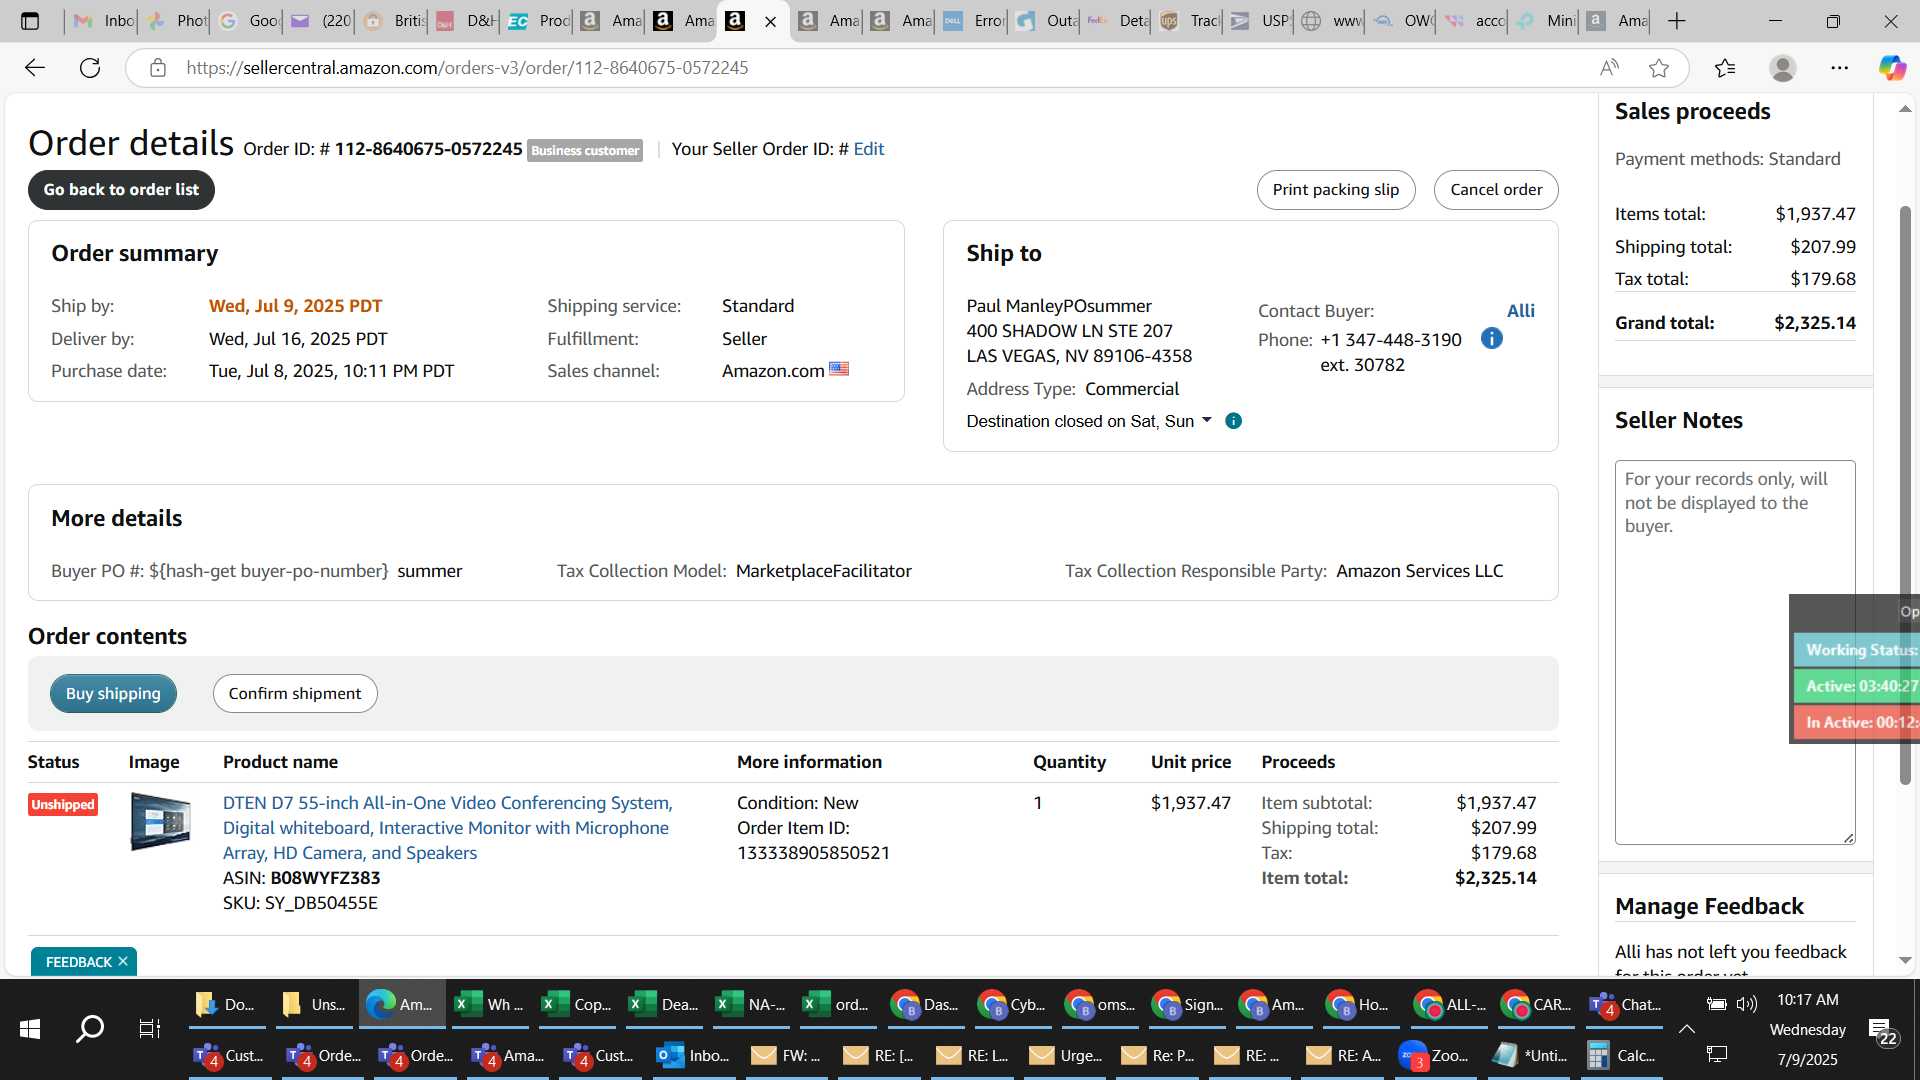Viewport: 1920px width, 1080px height.
Task: Switch to the D&H browser tab
Action: click(465, 21)
